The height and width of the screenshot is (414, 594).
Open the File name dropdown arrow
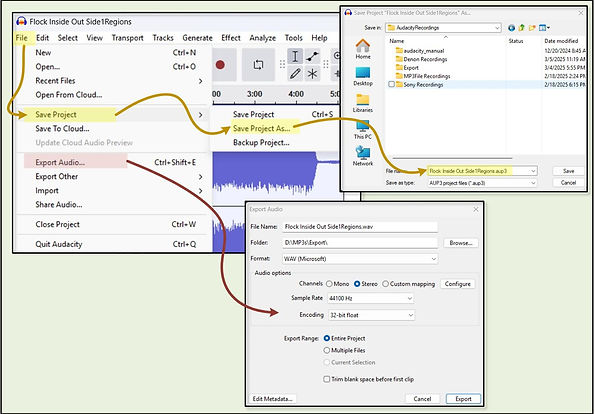pyautogui.click(x=533, y=171)
